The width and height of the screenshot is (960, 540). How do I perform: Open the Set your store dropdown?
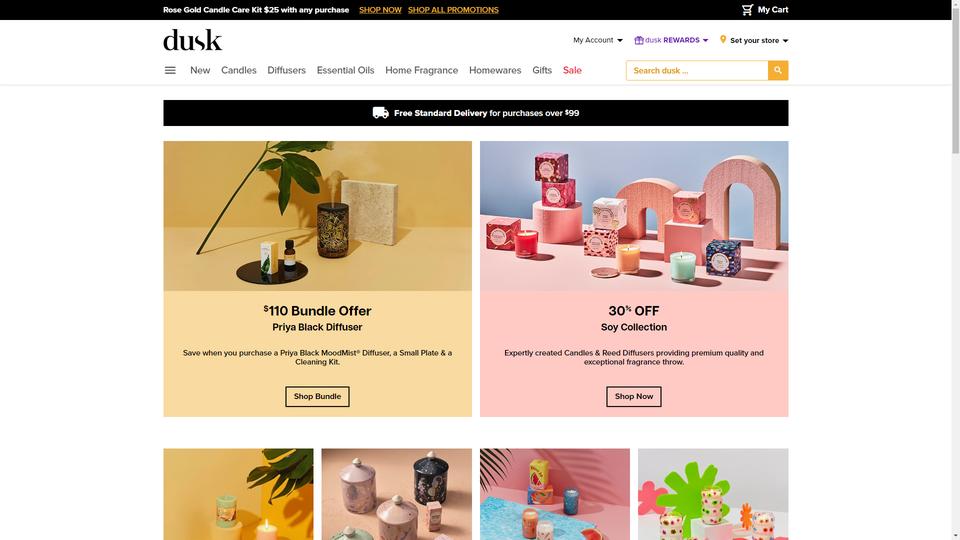[759, 40]
